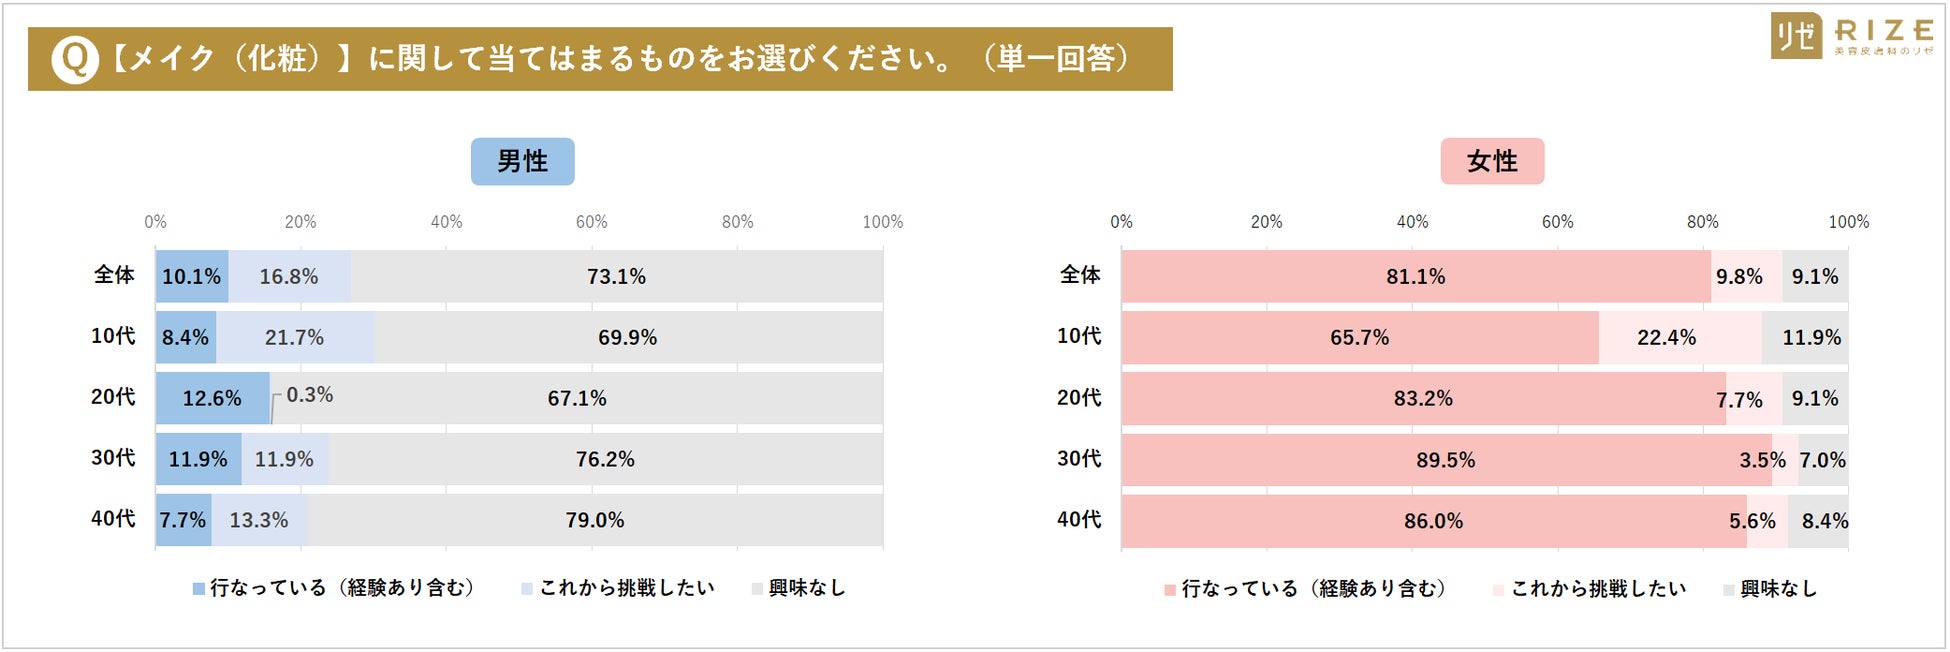Click the pink 女性 chart title badge
This screenshot has height=652, width=1950.
(1492, 161)
